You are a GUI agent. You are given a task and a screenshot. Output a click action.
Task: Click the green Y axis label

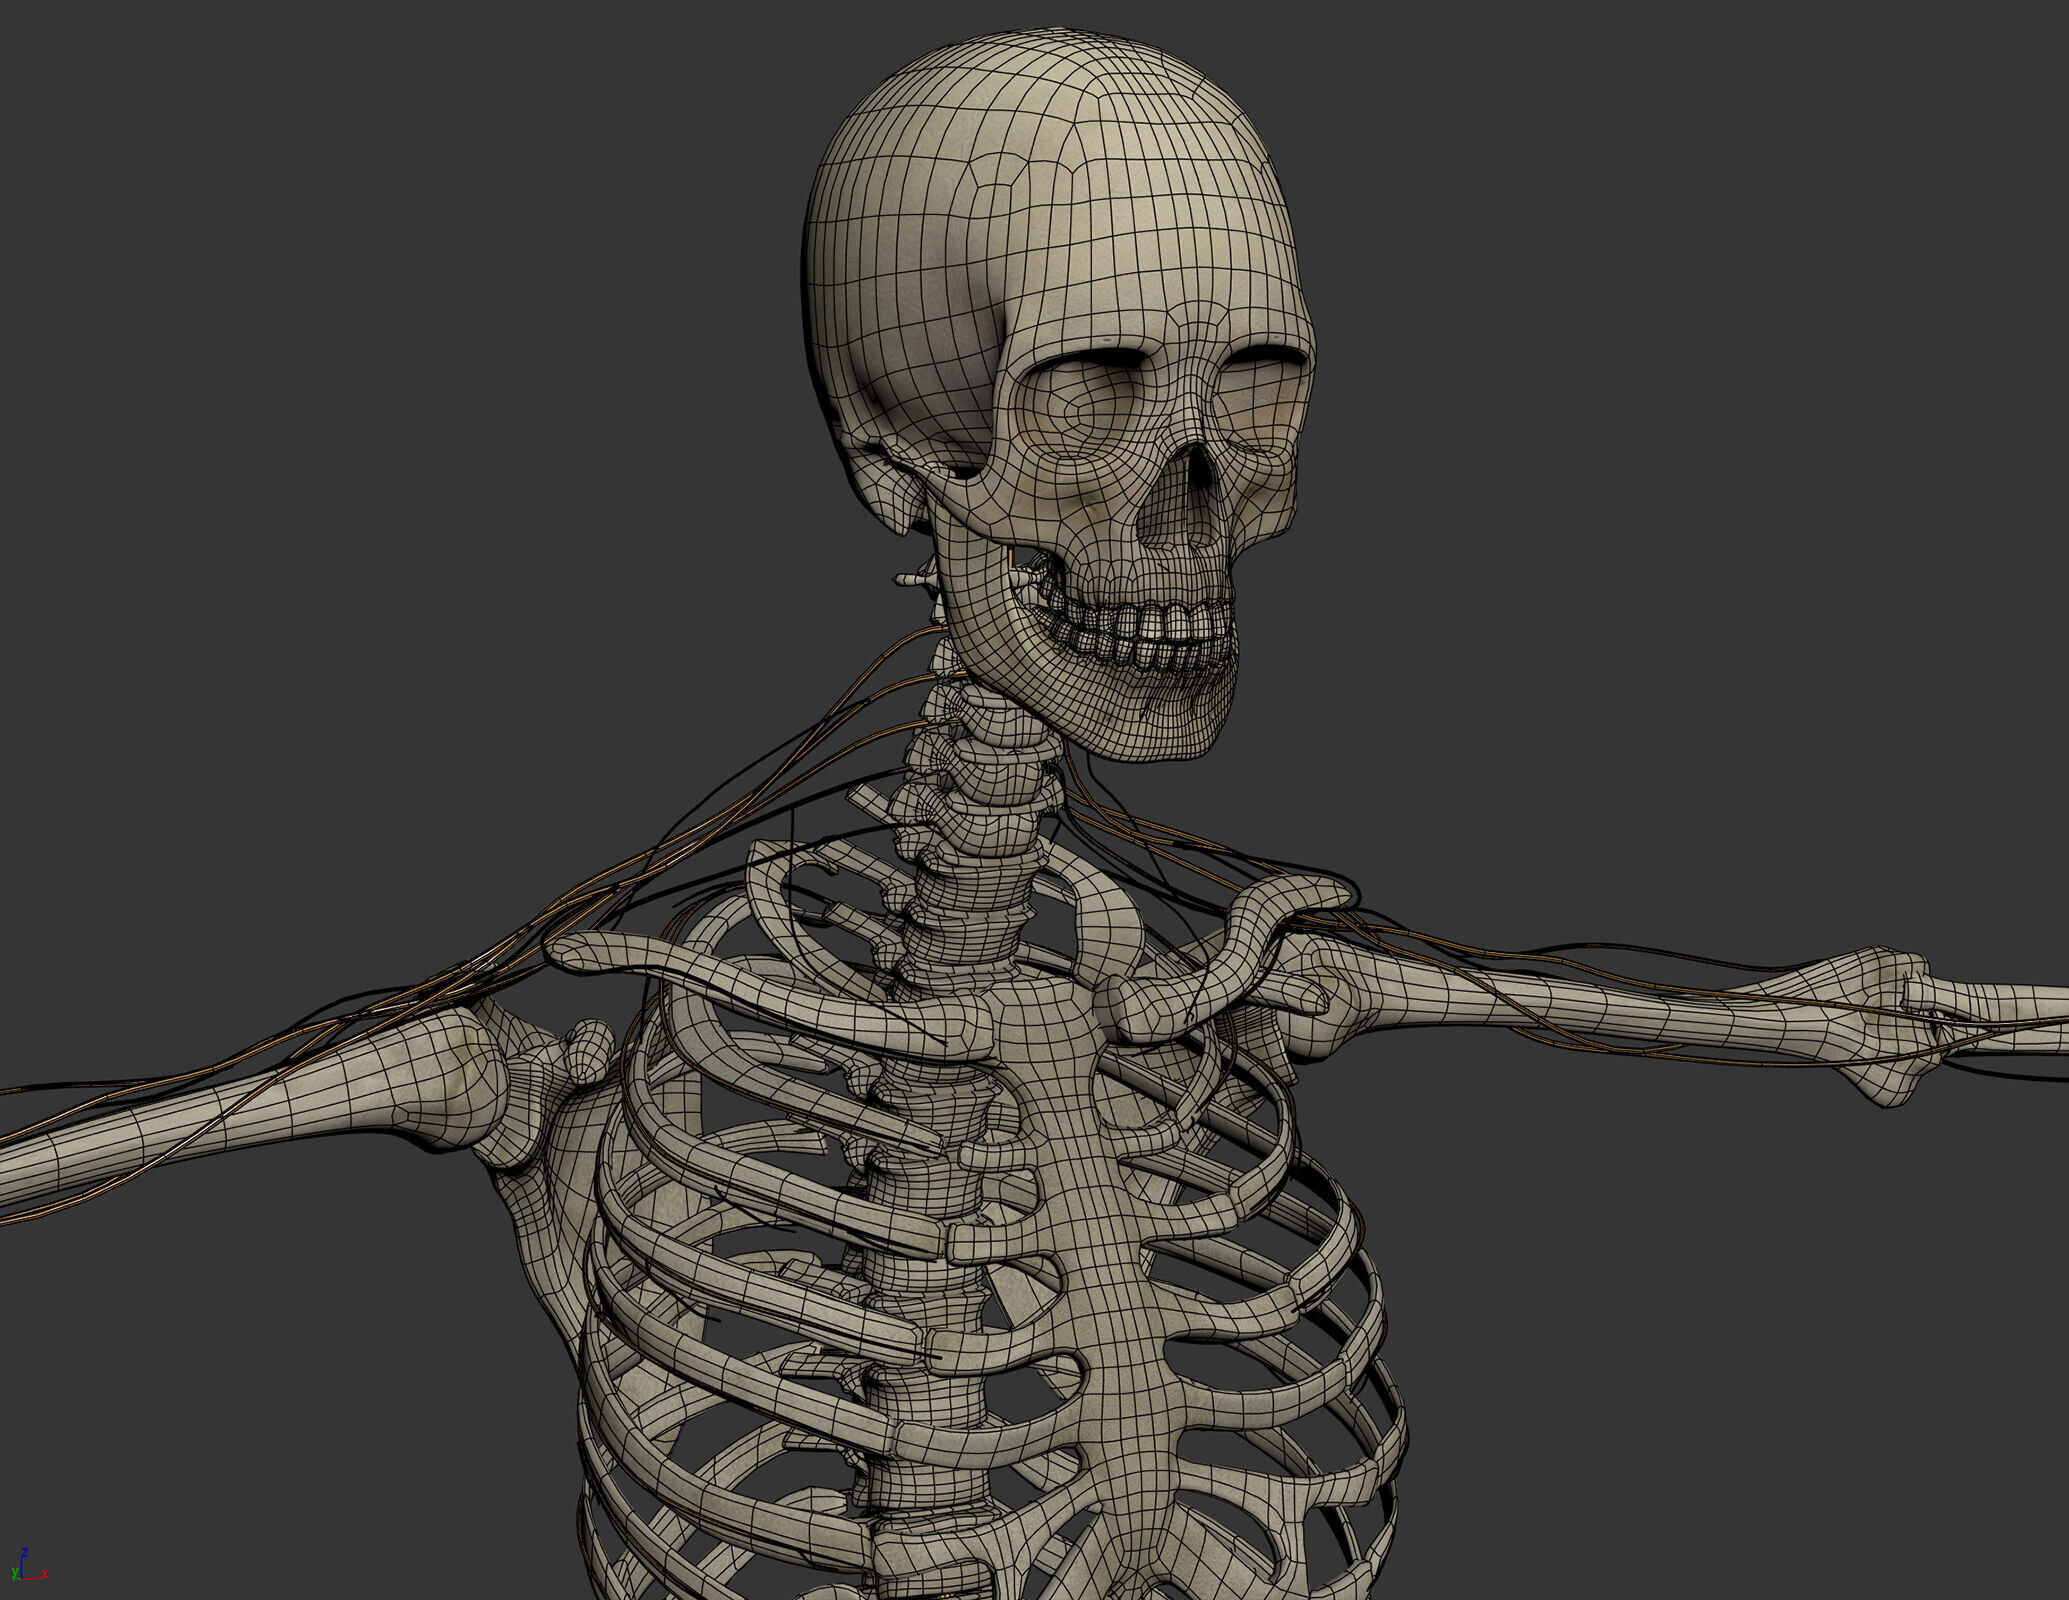click(x=15, y=1574)
